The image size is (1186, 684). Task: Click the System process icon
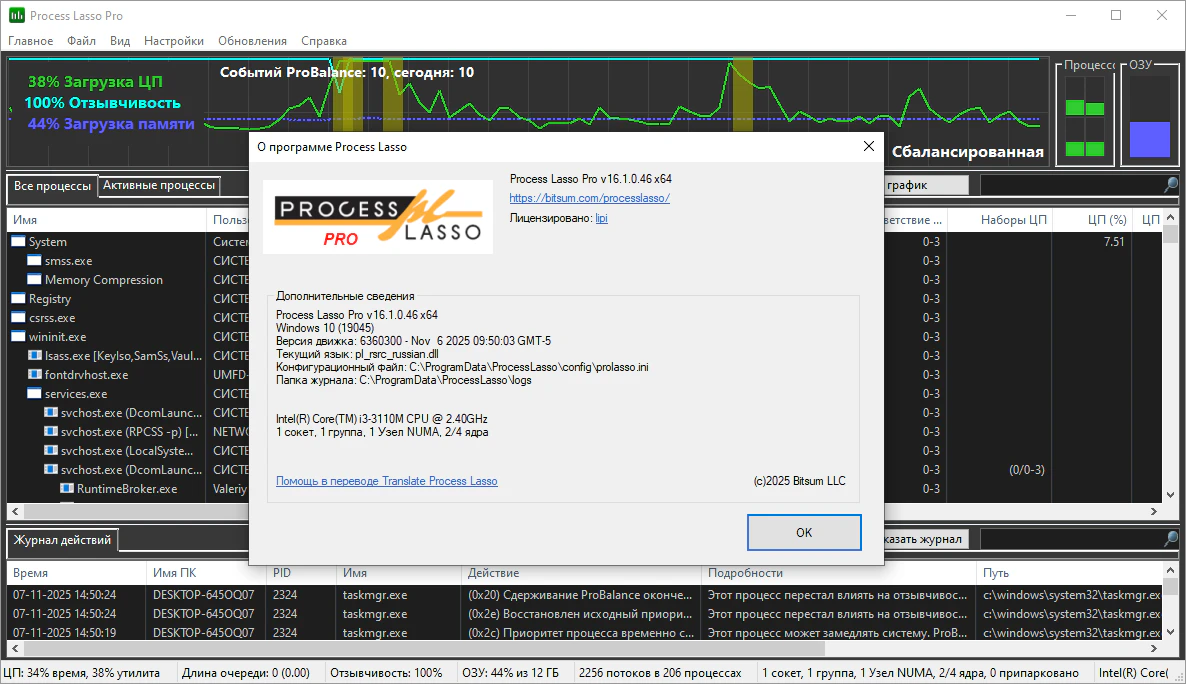18,242
